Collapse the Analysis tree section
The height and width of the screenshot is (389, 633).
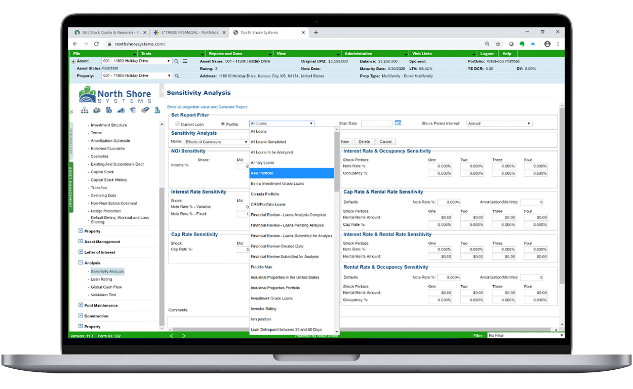(x=80, y=262)
